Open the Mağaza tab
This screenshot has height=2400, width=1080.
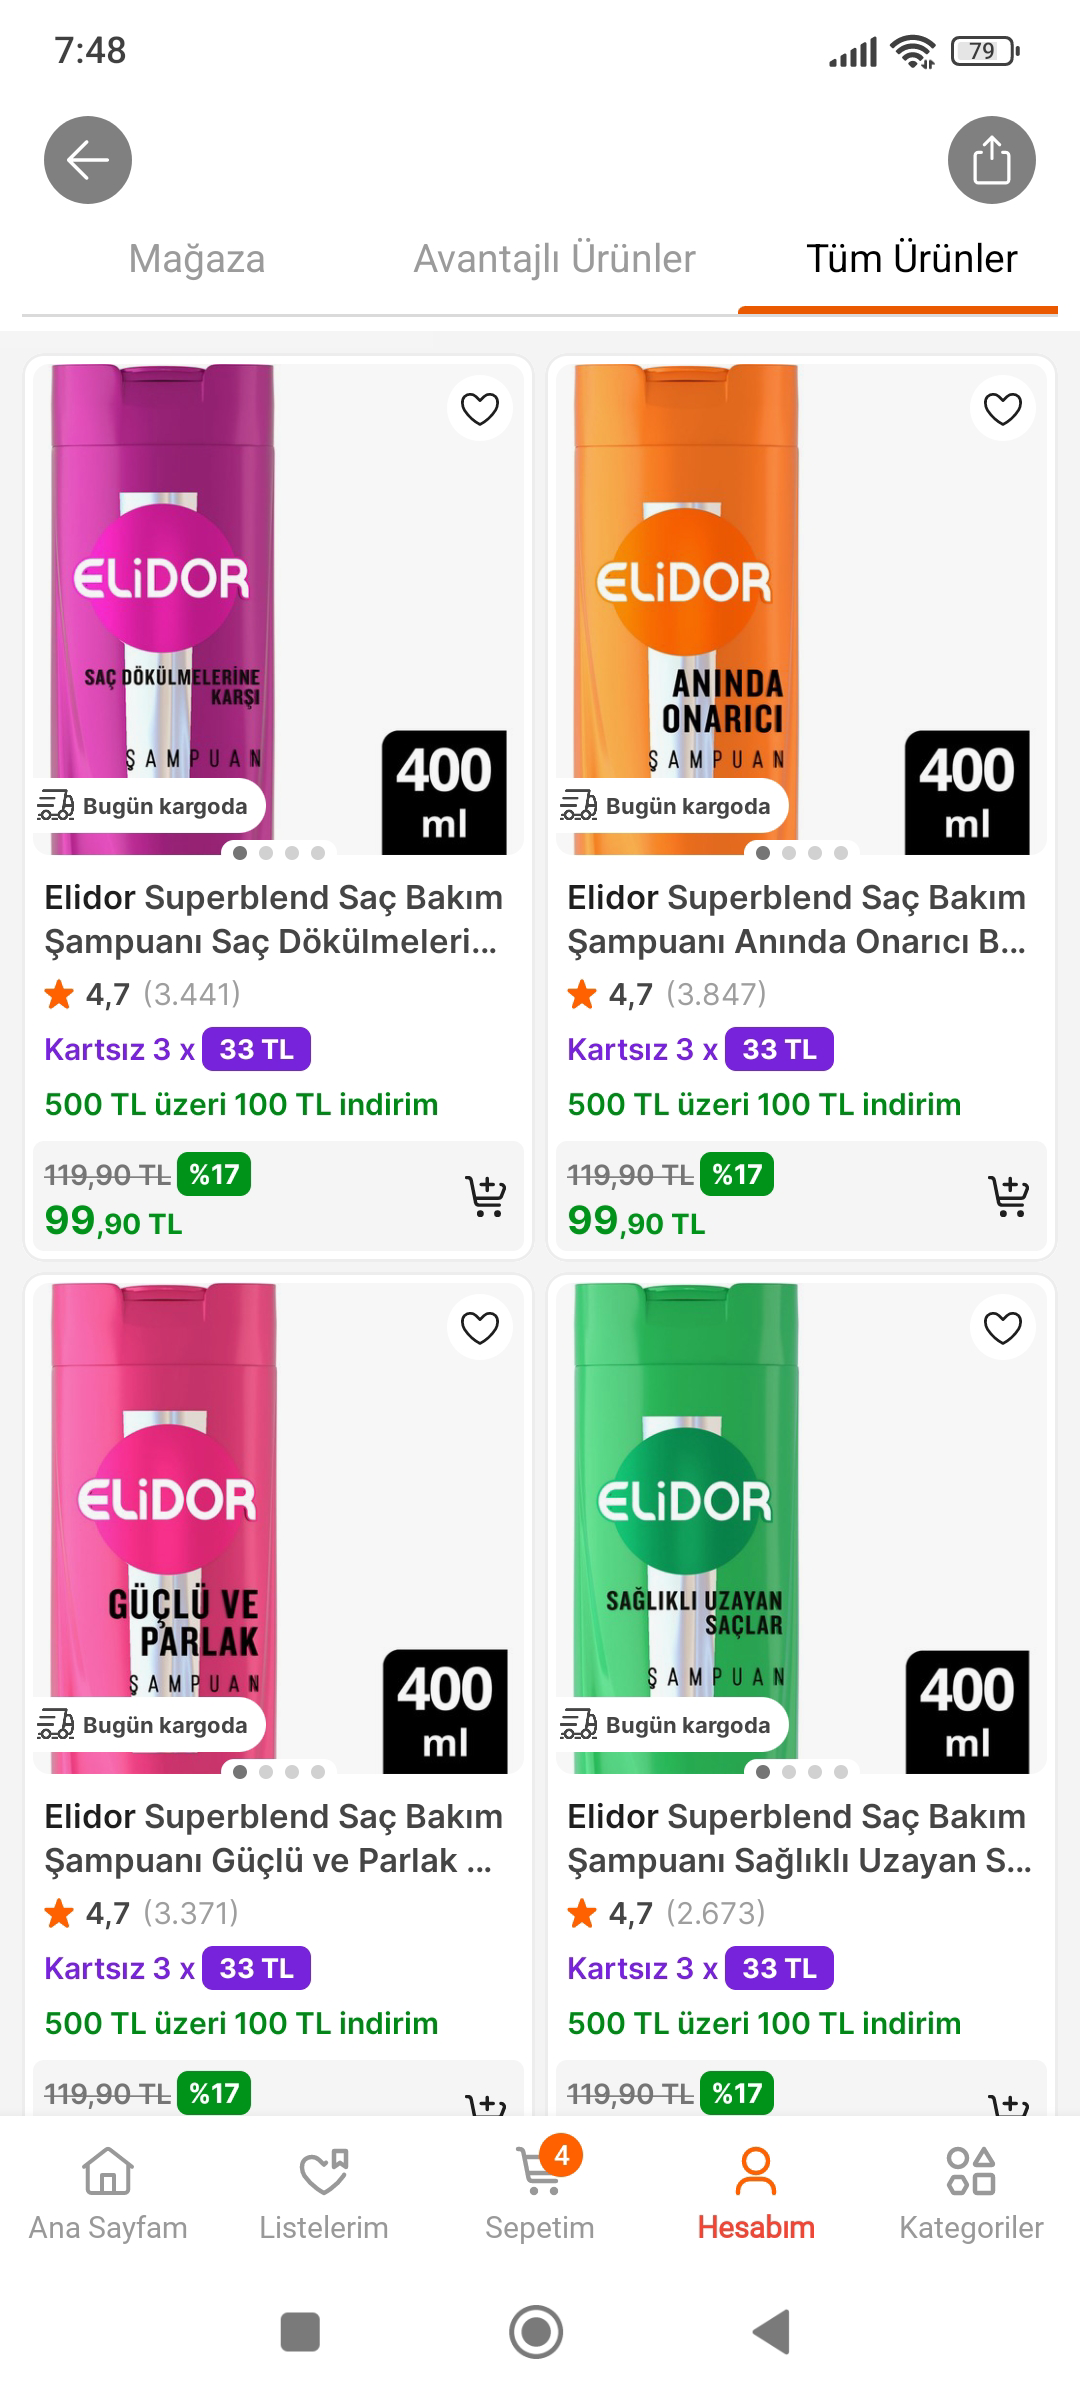click(x=197, y=259)
